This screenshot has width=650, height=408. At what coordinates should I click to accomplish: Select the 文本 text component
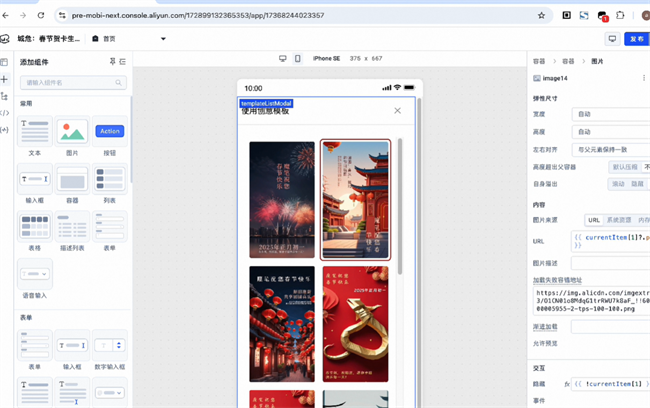[x=35, y=136]
